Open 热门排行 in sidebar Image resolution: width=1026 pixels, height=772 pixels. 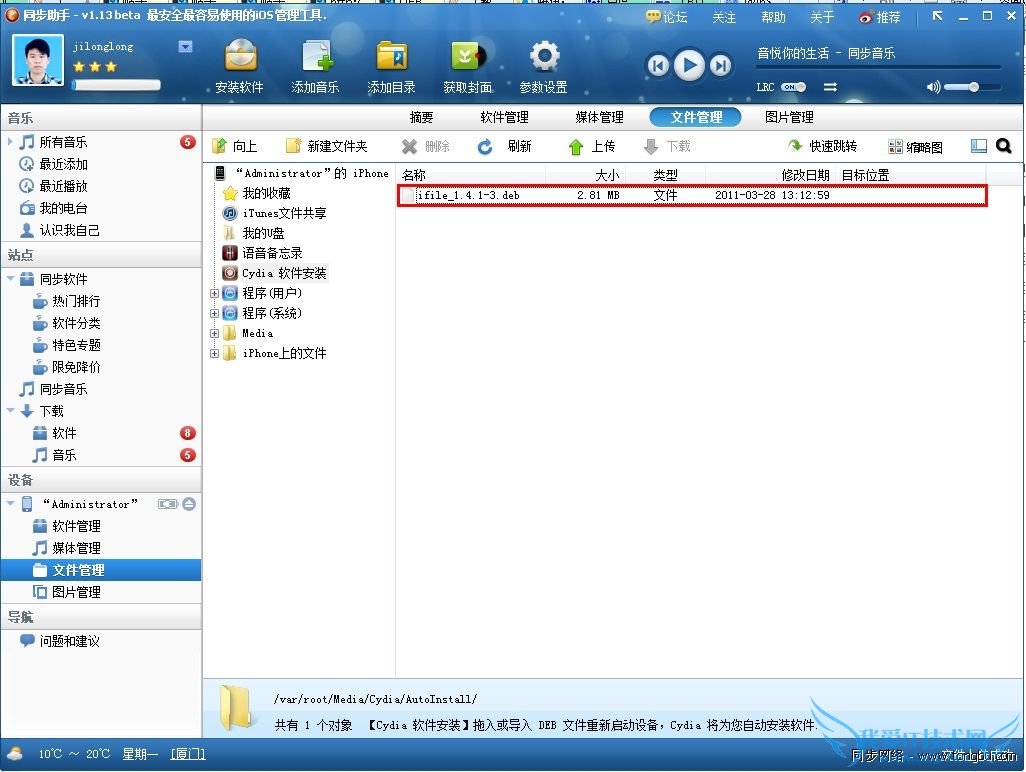pos(66,301)
